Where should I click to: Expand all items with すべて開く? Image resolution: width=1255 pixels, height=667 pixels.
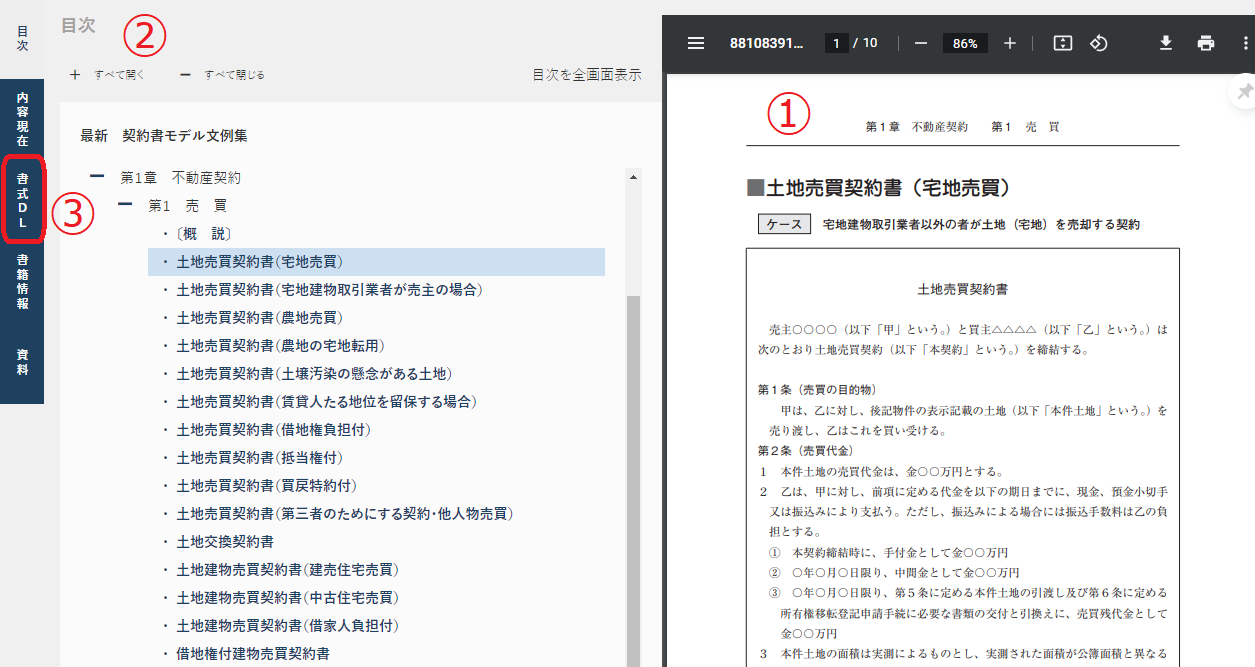108,75
